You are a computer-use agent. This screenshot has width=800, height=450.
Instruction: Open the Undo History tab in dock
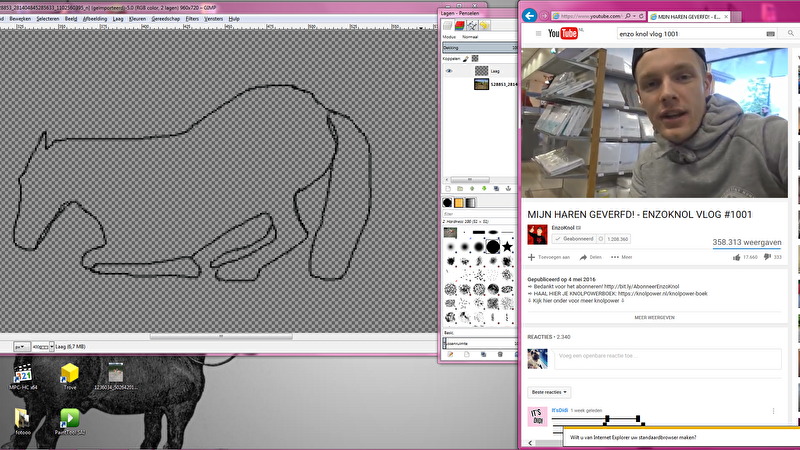(484, 25)
